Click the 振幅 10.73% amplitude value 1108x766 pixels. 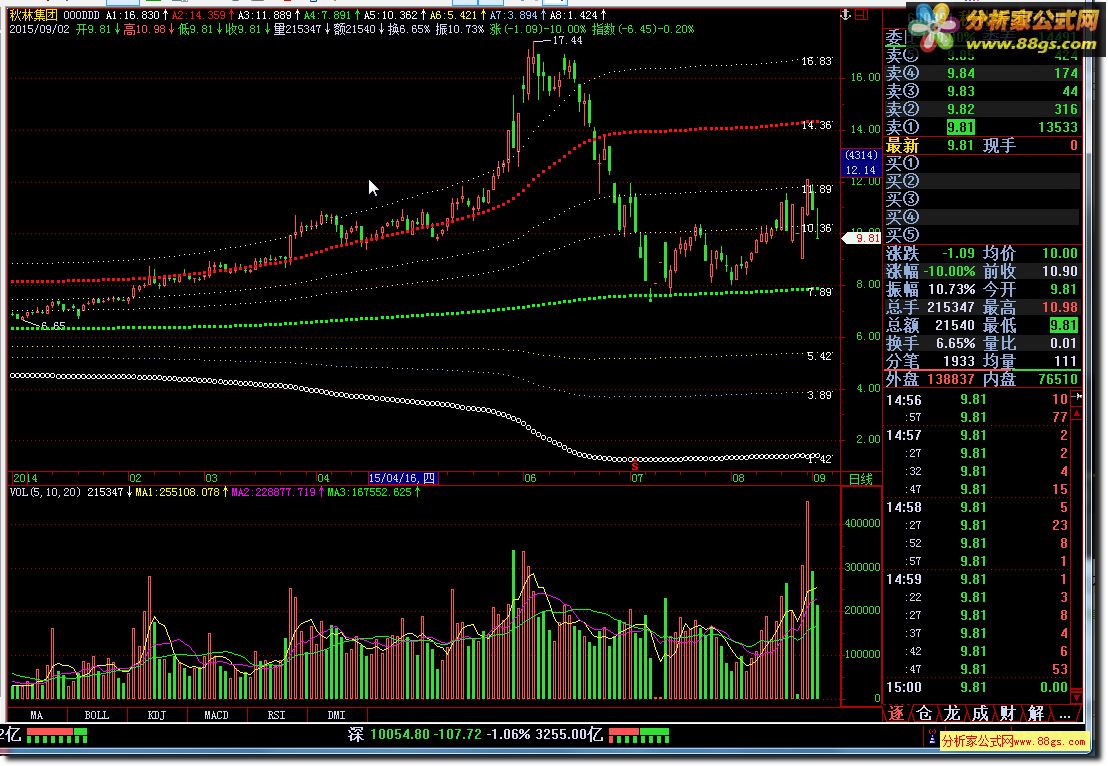click(x=951, y=289)
